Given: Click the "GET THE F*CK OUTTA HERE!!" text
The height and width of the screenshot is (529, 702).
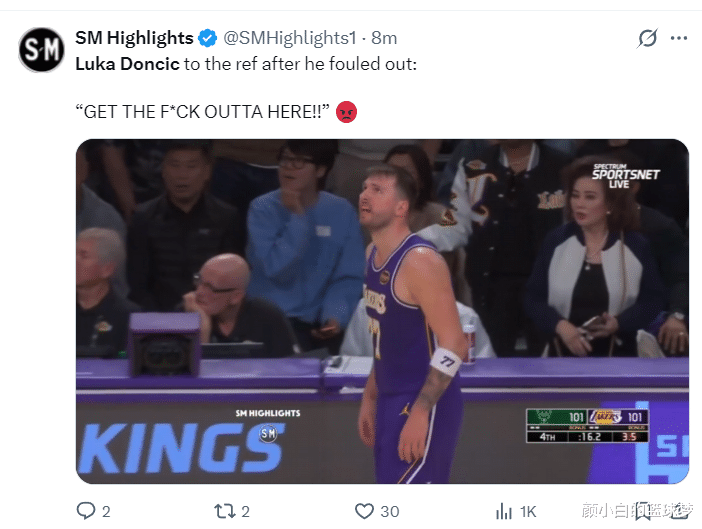Looking at the screenshot, I should pyautogui.click(x=203, y=111).
